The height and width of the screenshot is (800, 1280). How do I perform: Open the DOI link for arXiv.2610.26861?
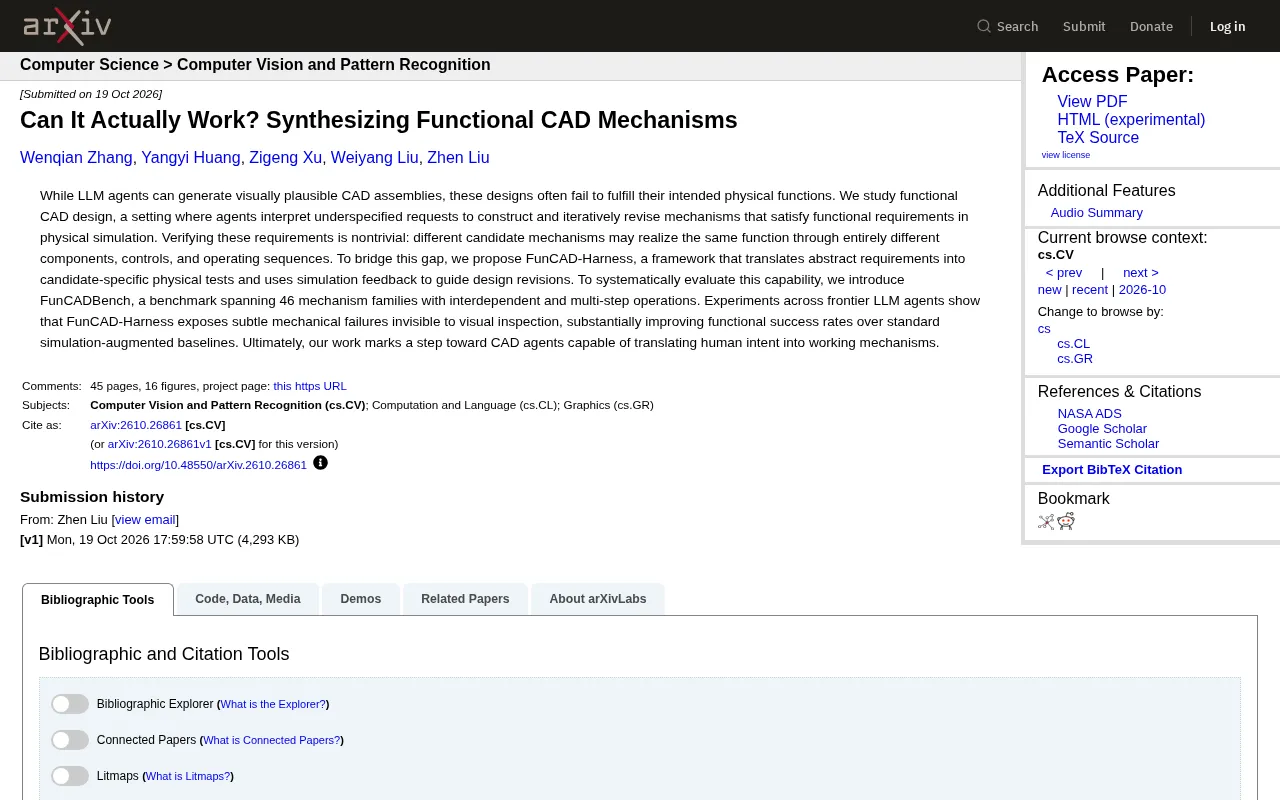[x=198, y=465]
